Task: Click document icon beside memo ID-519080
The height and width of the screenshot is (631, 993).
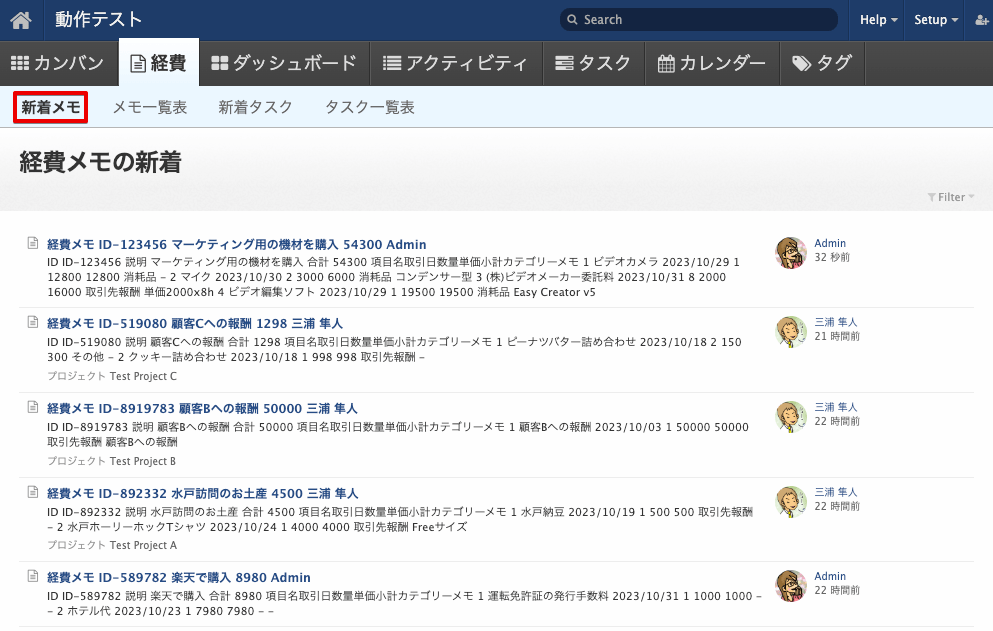Action: (x=33, y=322)
